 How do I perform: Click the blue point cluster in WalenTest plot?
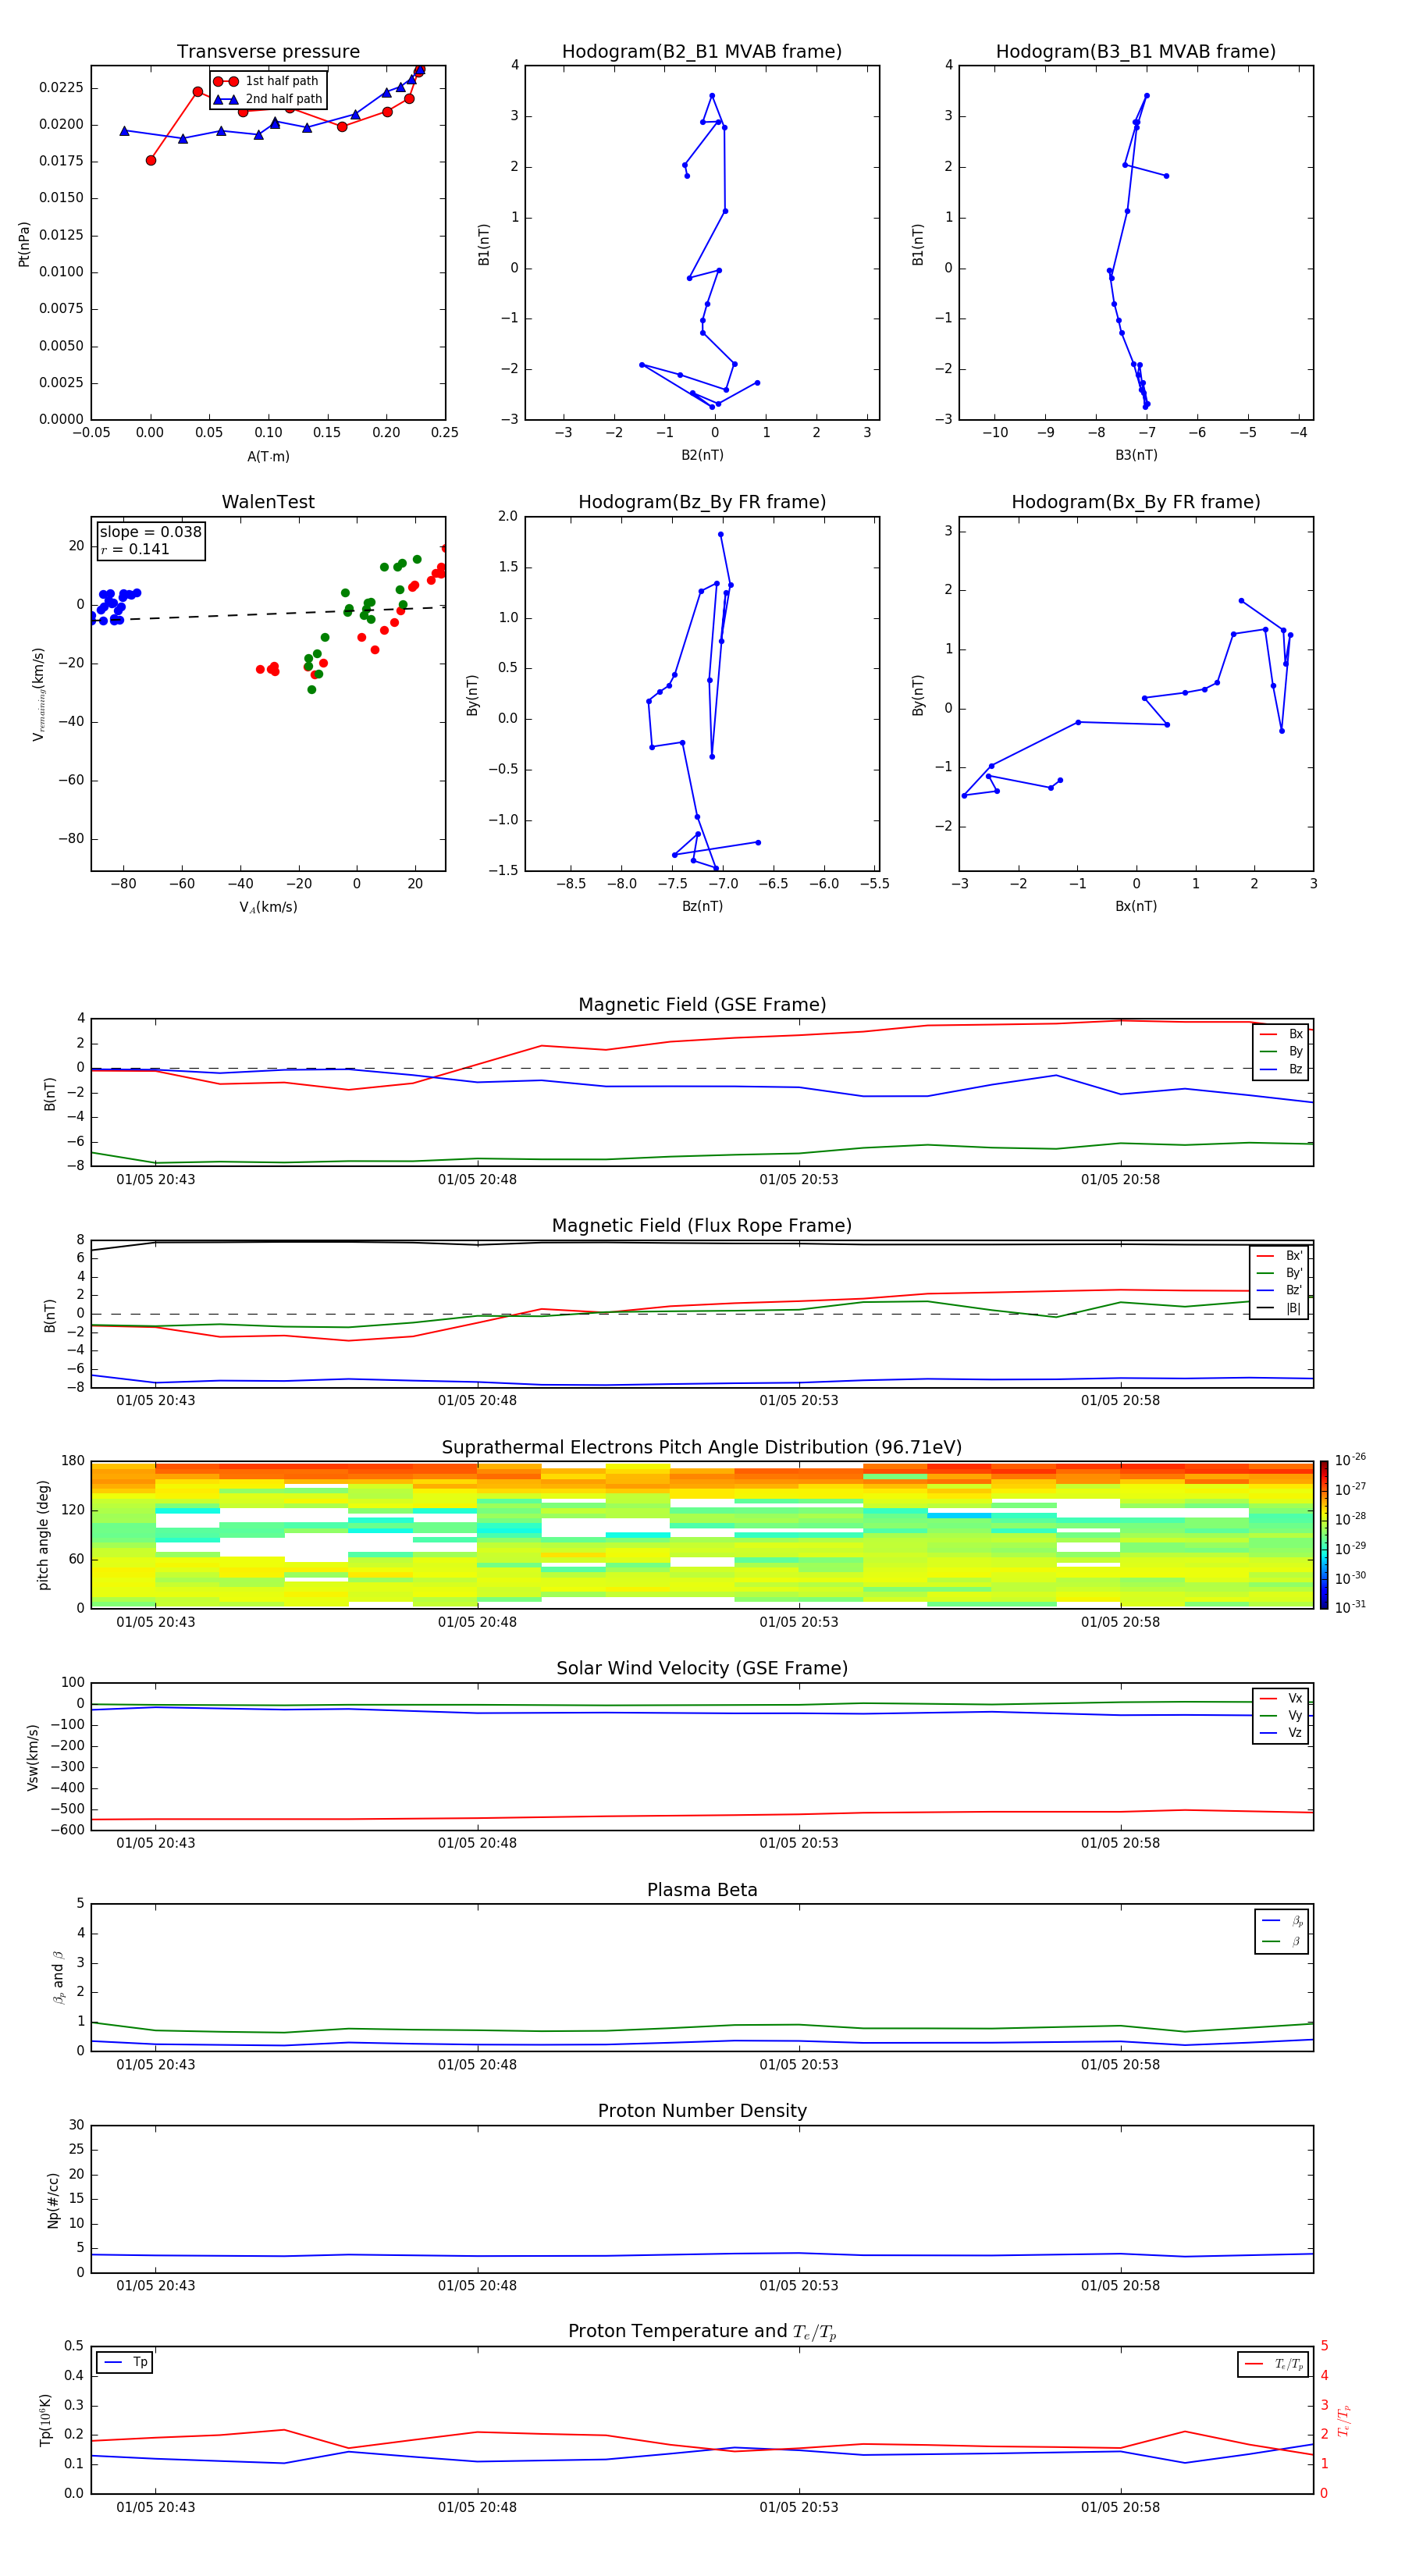coord(113,606)
